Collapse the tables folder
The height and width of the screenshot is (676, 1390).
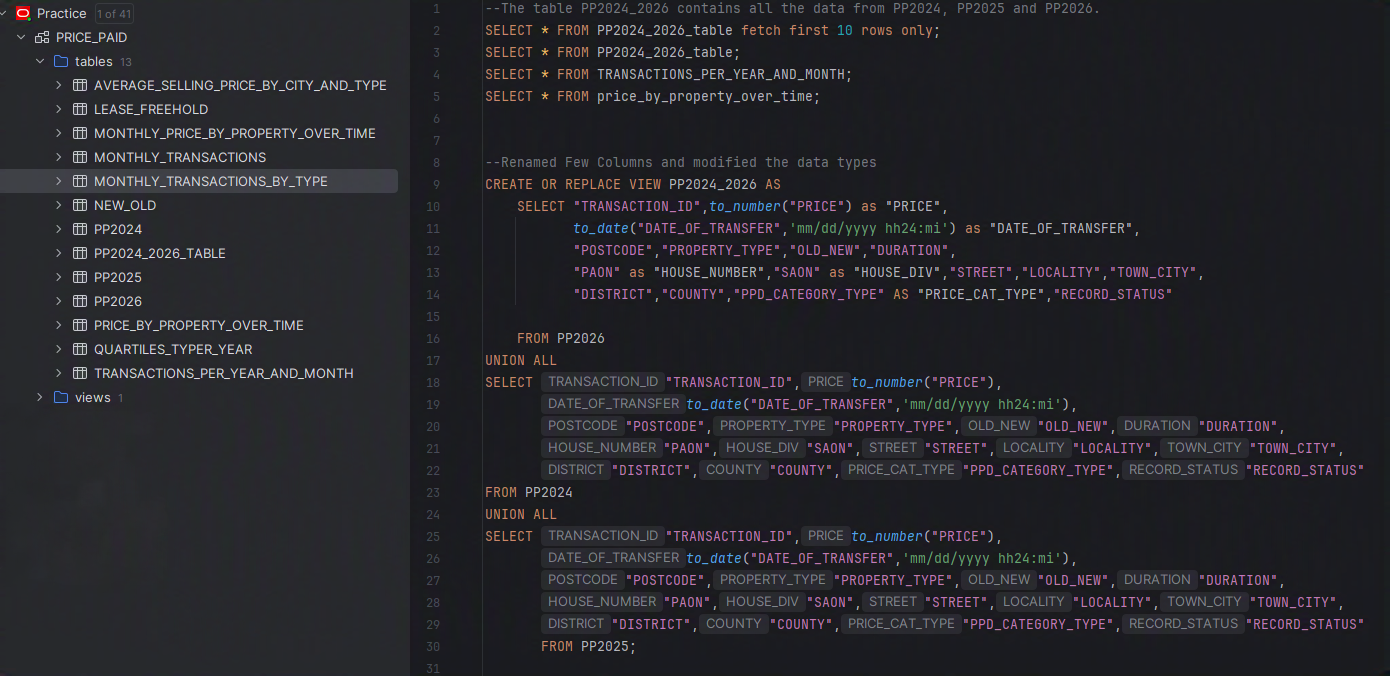coord(40,61)
